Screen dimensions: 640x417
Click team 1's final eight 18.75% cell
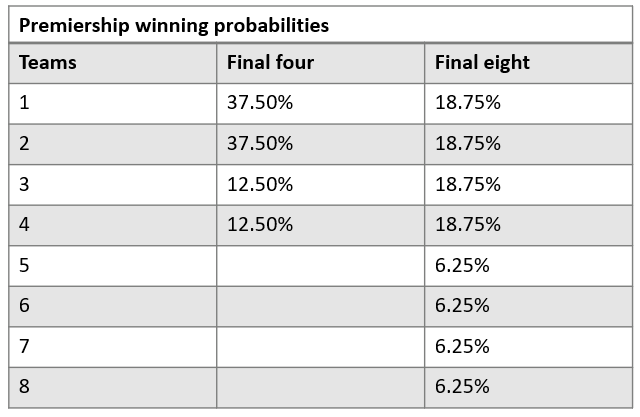(468, 103)
